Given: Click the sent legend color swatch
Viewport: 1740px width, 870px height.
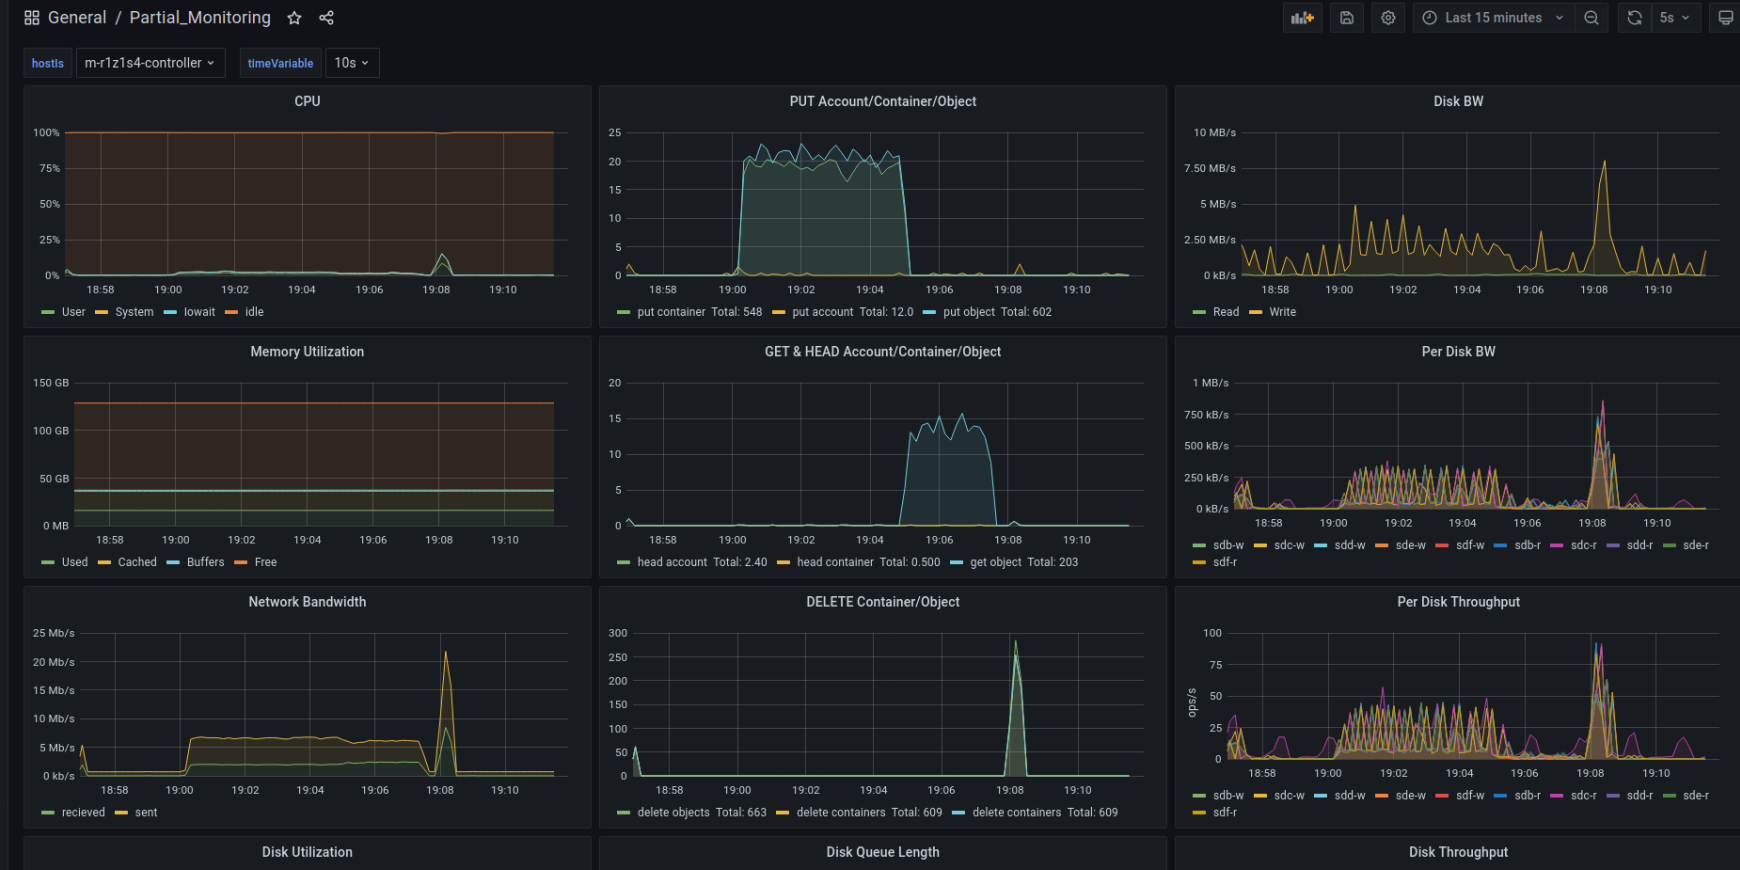Looking at the screenshot, I should [x=121, y=813].
